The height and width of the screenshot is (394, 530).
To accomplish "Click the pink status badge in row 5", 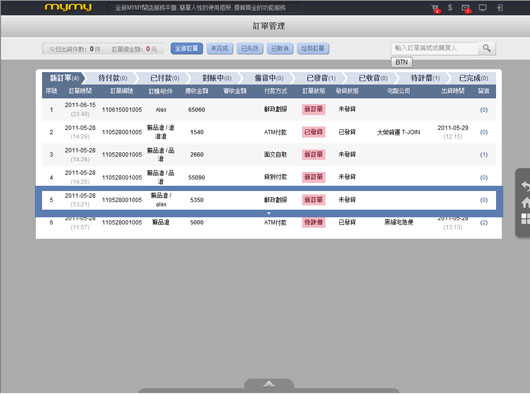I will point(313,199).
